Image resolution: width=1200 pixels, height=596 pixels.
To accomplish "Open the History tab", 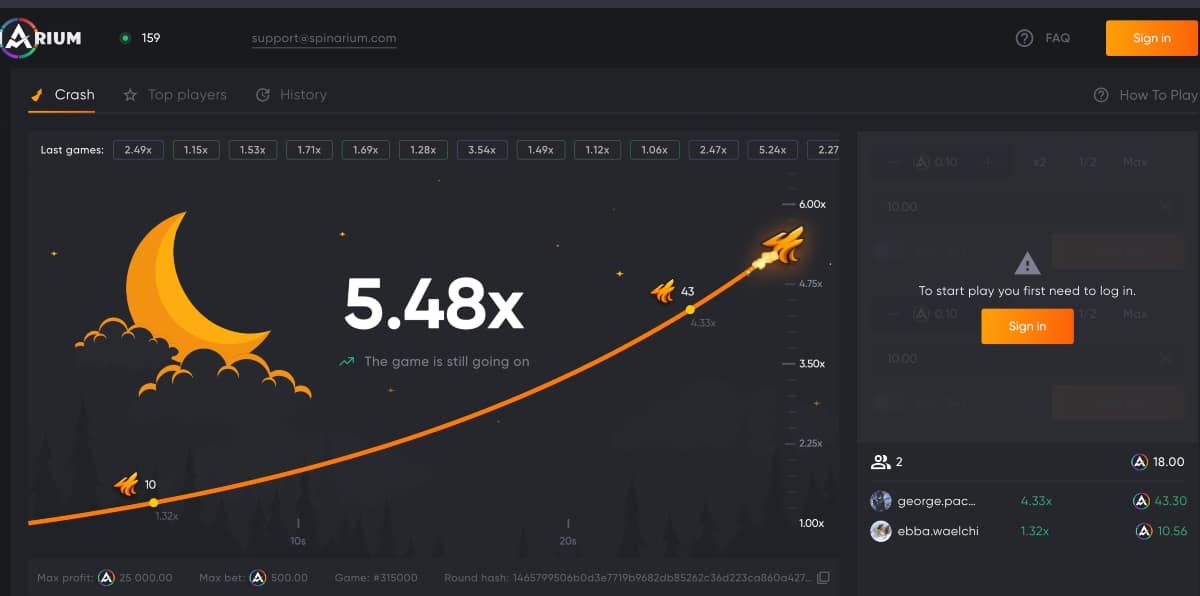I will coord(291,95).
